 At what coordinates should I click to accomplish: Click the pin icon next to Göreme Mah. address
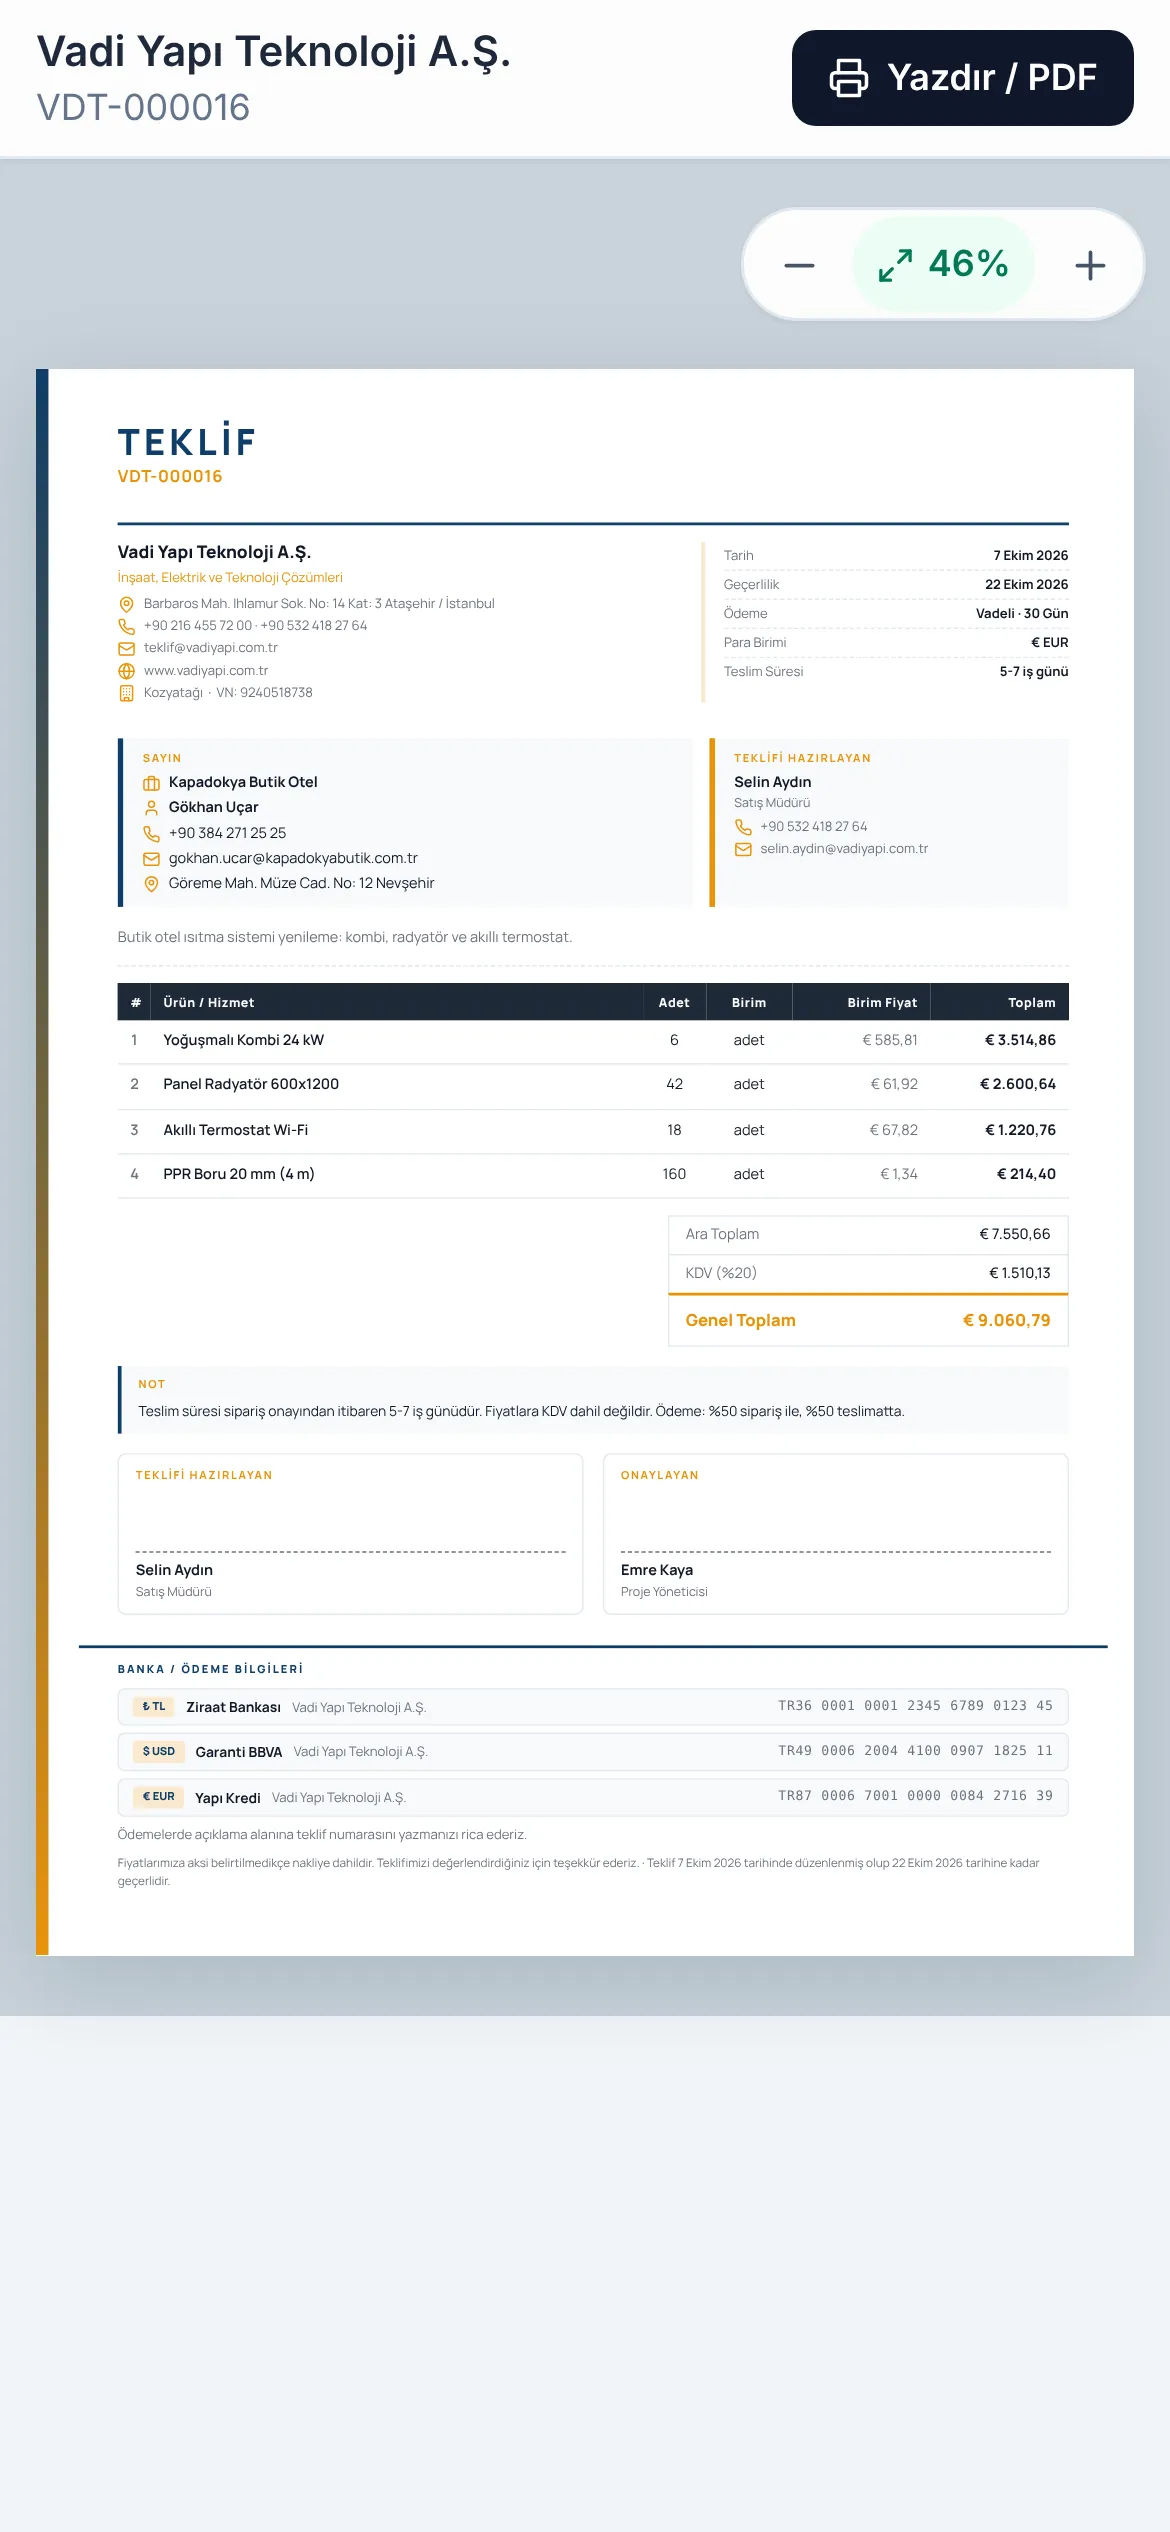[152, 884]
